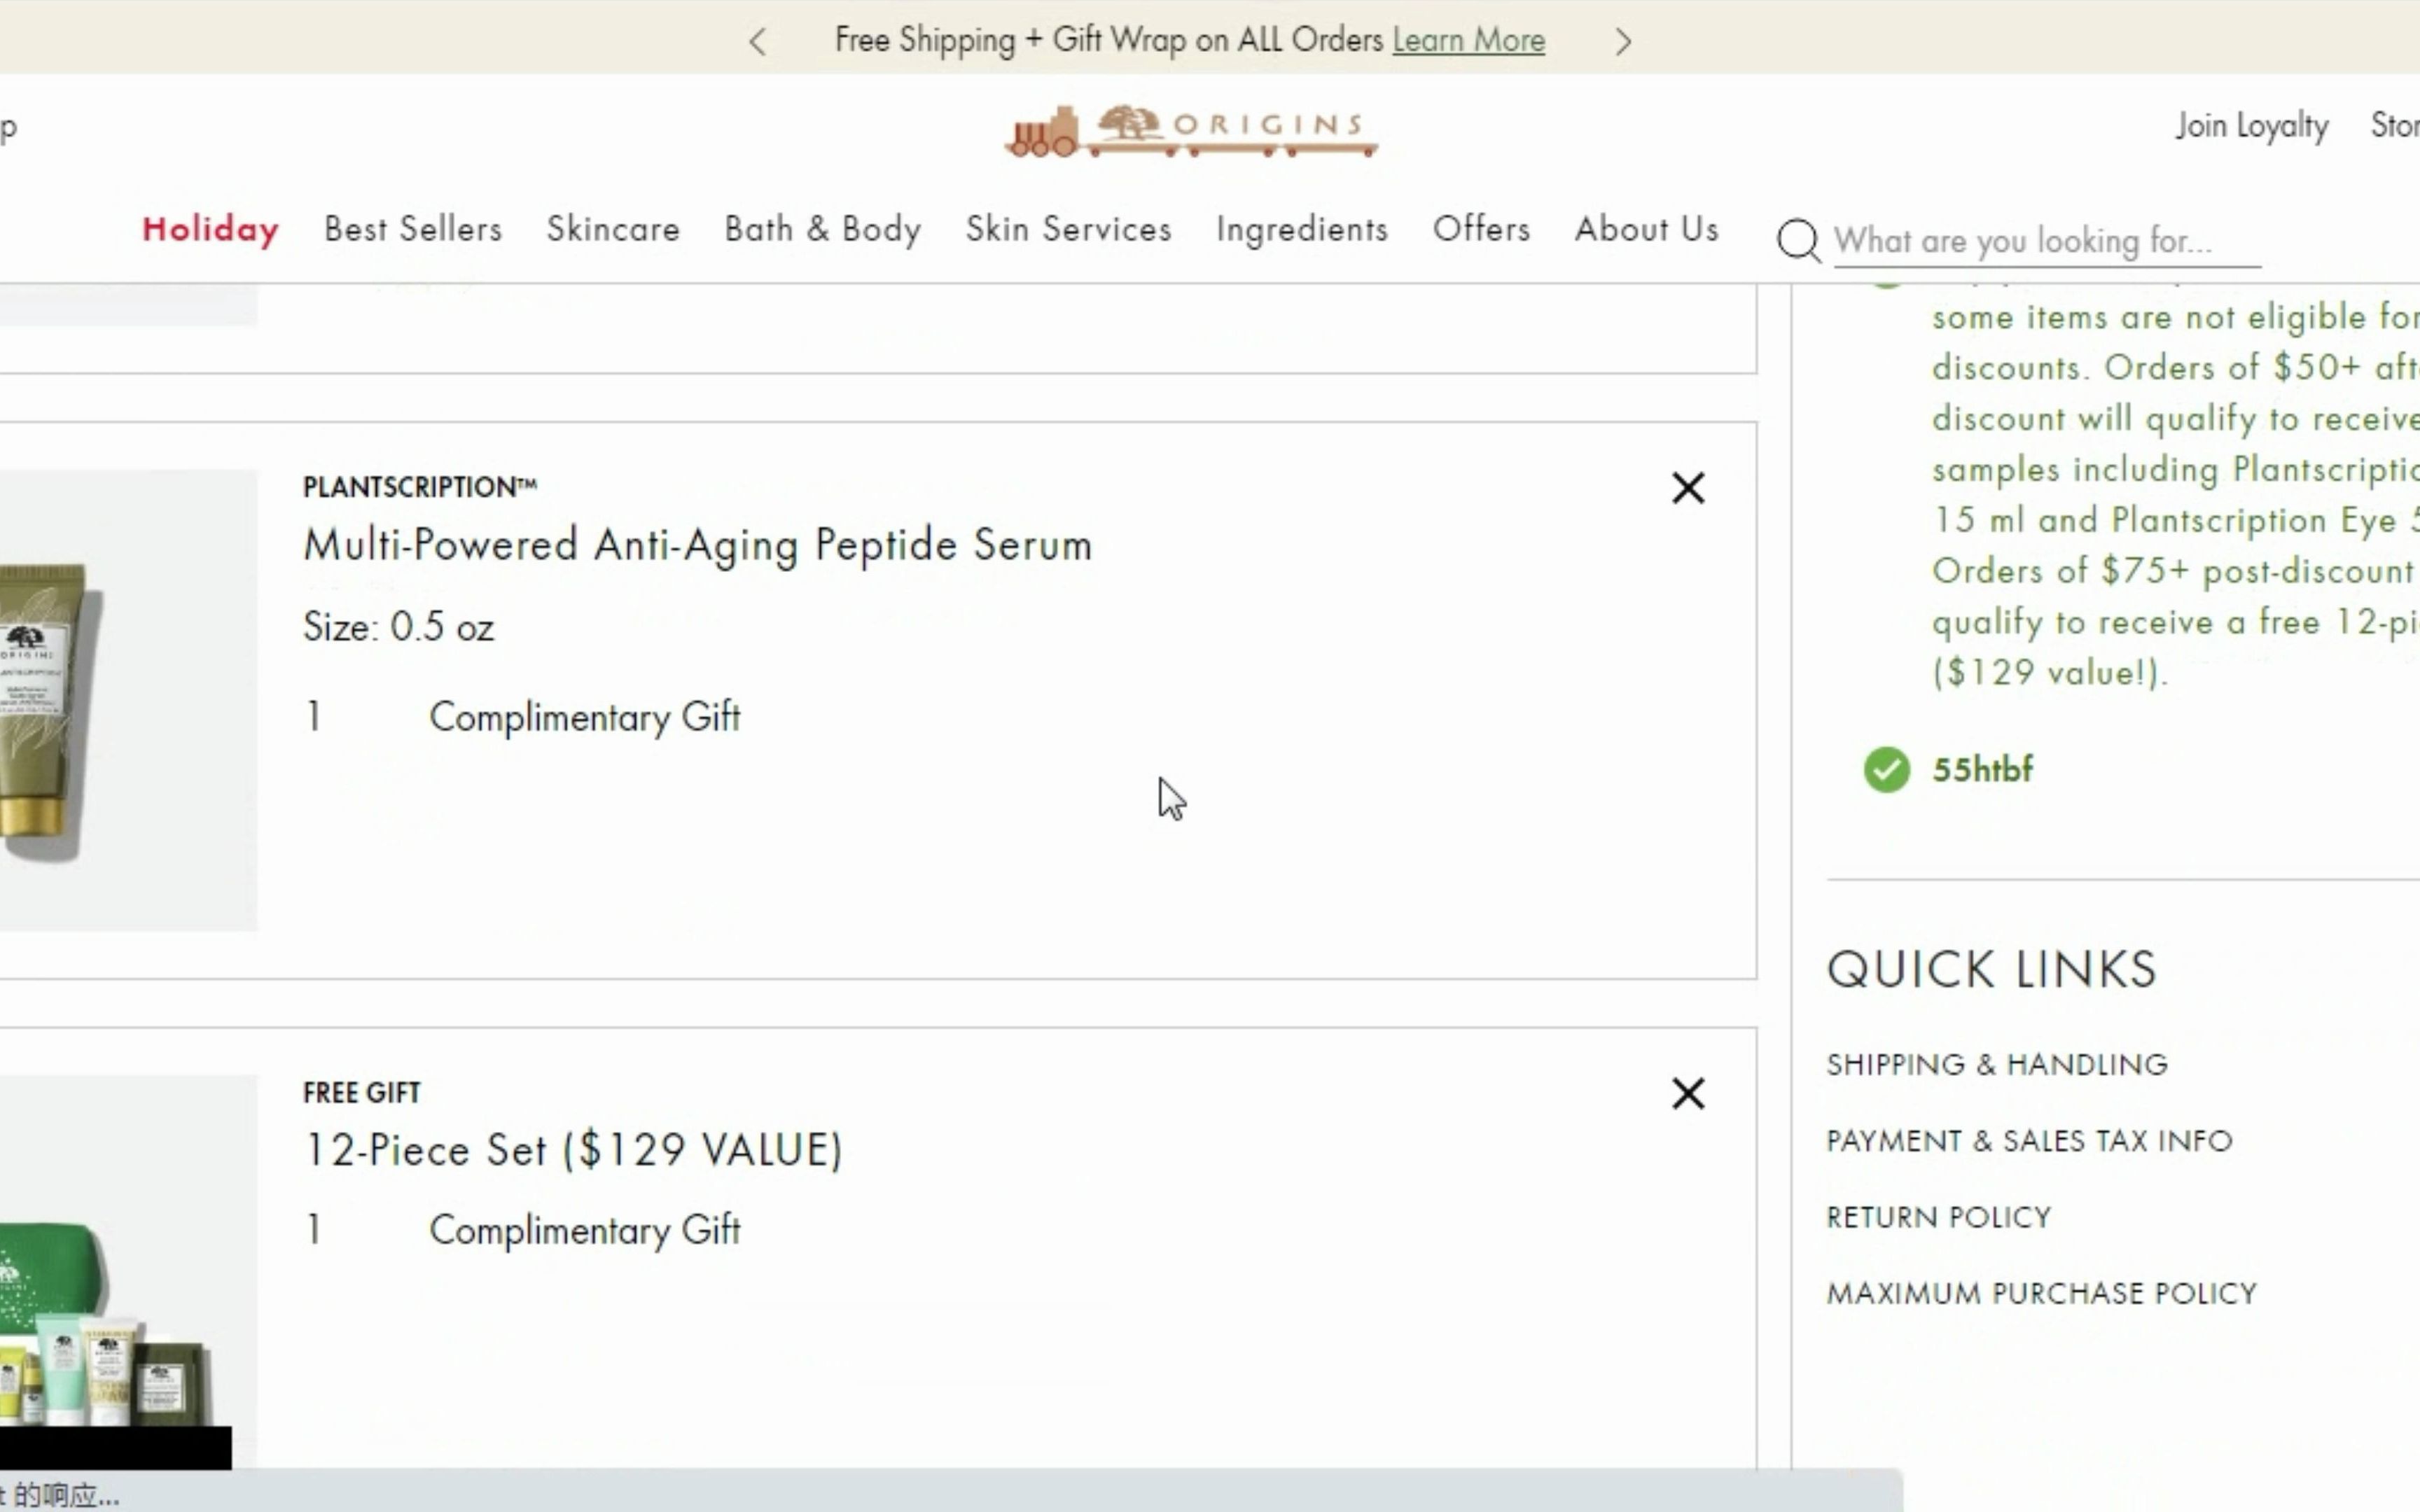The width and height of the screenshot is (2420, 1512).
Task: Click the PLANTSCRIPTION brand label
Action: click(420, 487)
